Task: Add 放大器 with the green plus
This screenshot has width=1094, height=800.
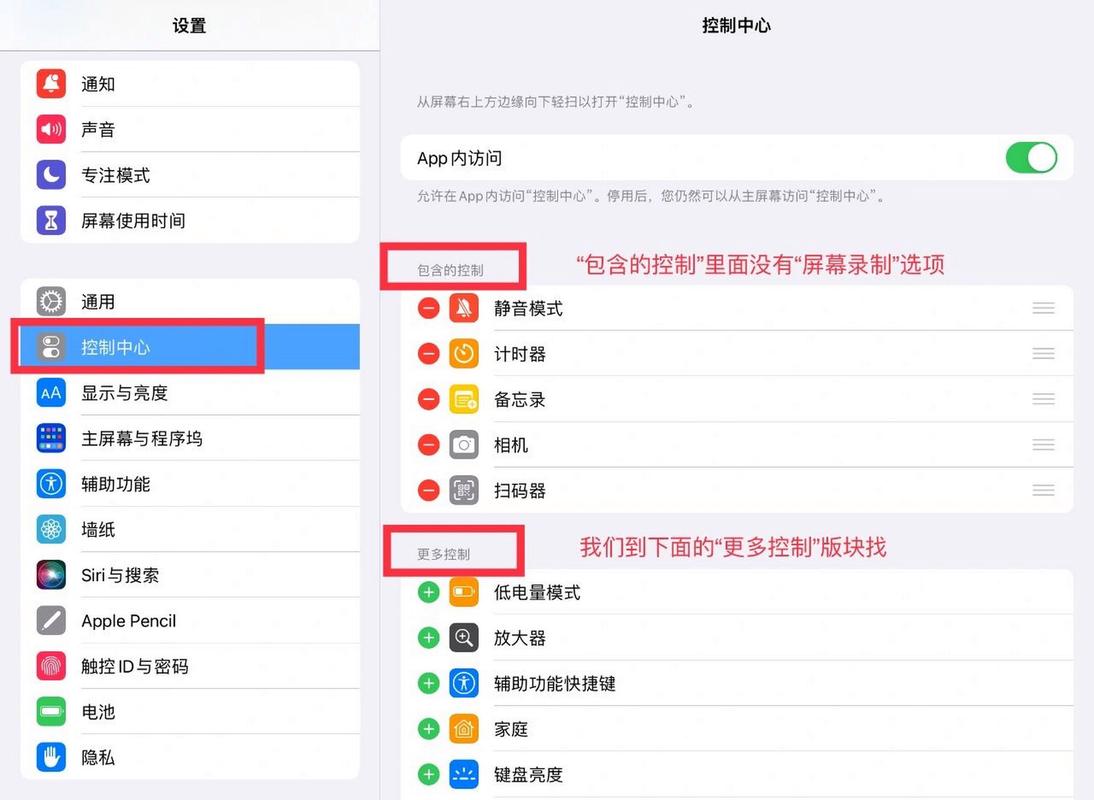Action: click(x=428, y=637)
